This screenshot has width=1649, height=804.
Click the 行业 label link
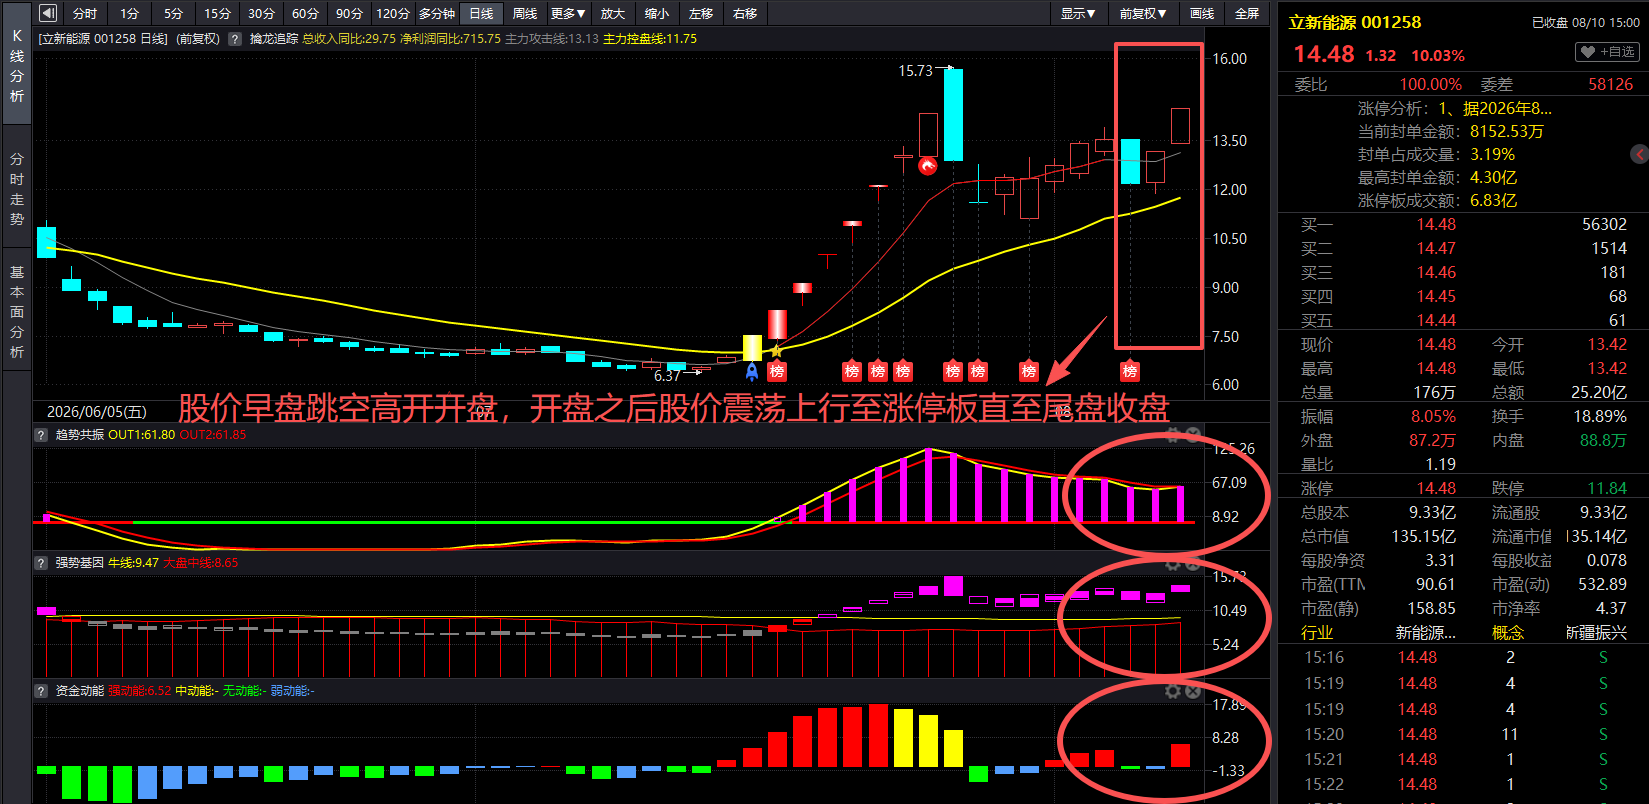tap(1317, 632)
